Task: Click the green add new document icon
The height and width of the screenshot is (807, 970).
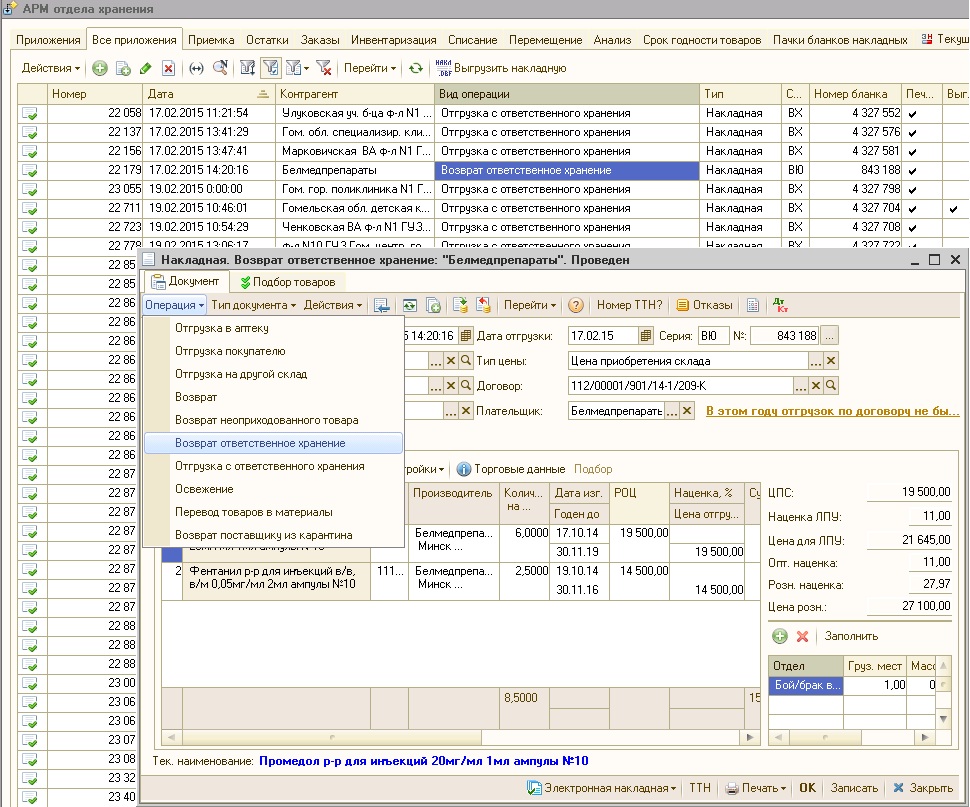Action: coord(100,68)
